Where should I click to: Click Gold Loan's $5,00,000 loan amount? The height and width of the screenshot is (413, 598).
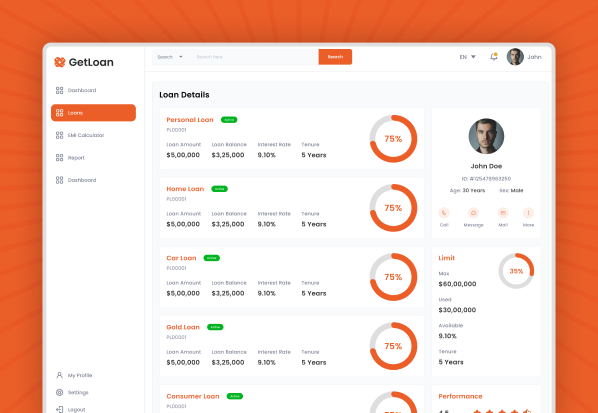pos(183,362)
